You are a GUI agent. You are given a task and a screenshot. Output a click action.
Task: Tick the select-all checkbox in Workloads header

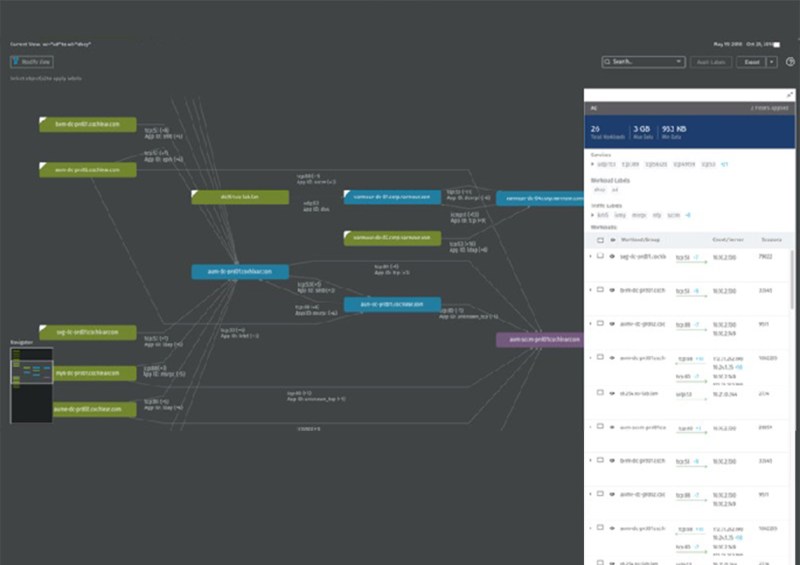coord(600,240)
